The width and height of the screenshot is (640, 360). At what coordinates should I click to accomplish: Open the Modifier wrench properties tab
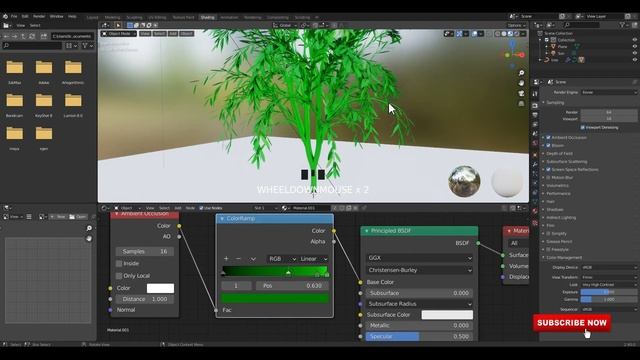(535, 164)
